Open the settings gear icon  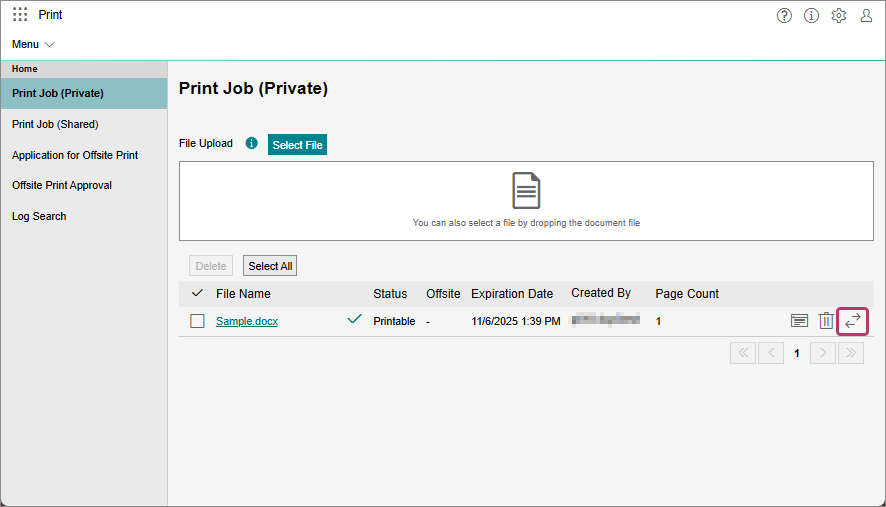[x=839, y=16]
